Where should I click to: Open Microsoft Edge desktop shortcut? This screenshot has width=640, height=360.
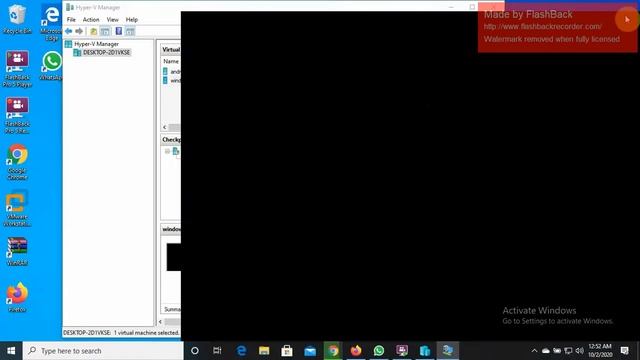[51, 23]
